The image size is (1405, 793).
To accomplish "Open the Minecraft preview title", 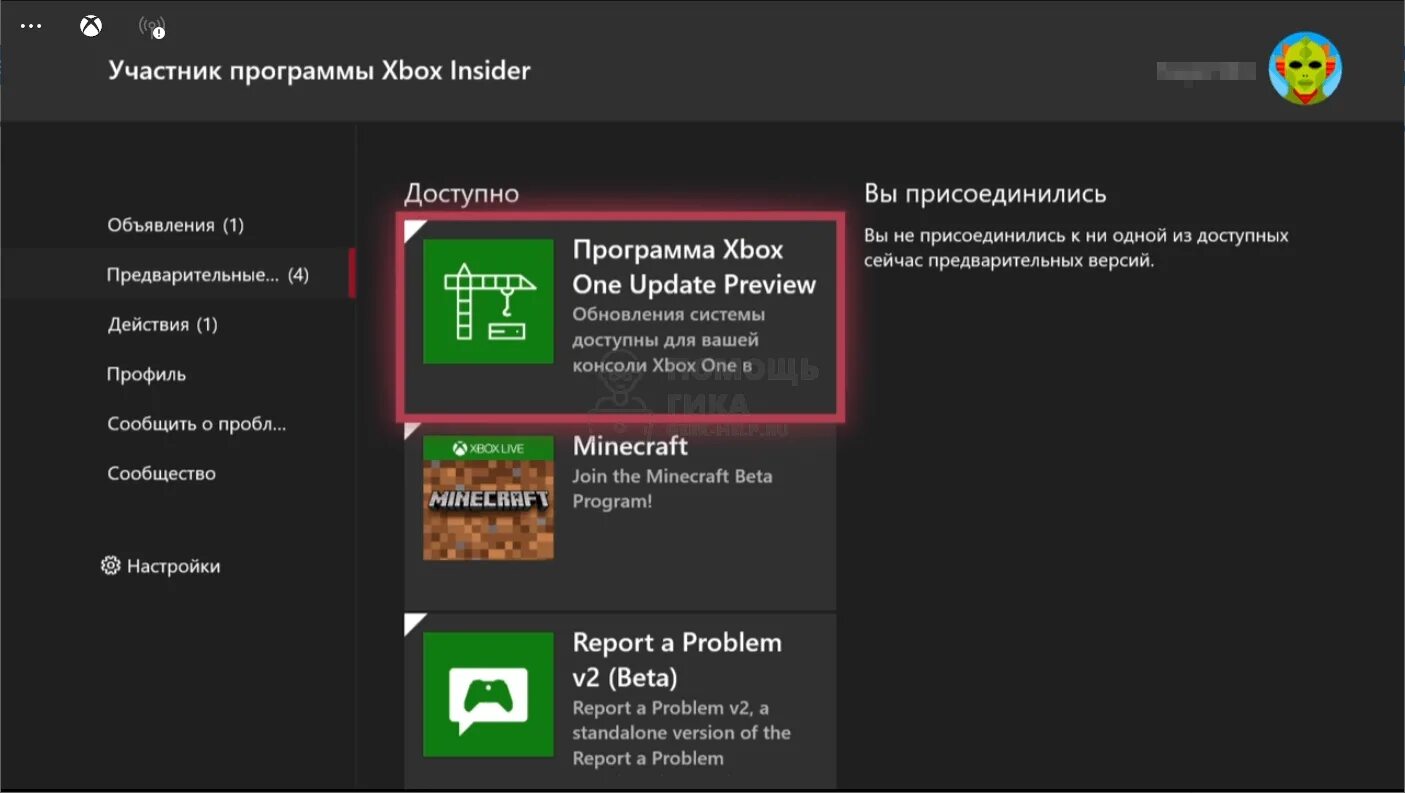I will [630, 445].
